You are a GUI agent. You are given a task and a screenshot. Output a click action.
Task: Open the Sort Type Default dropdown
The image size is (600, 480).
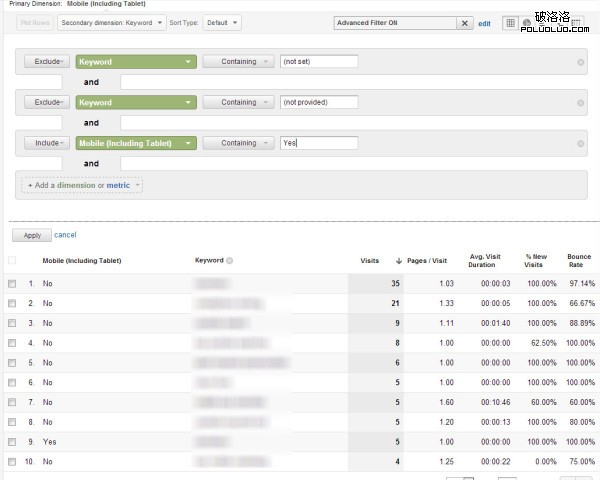click(x=221, y=22)
